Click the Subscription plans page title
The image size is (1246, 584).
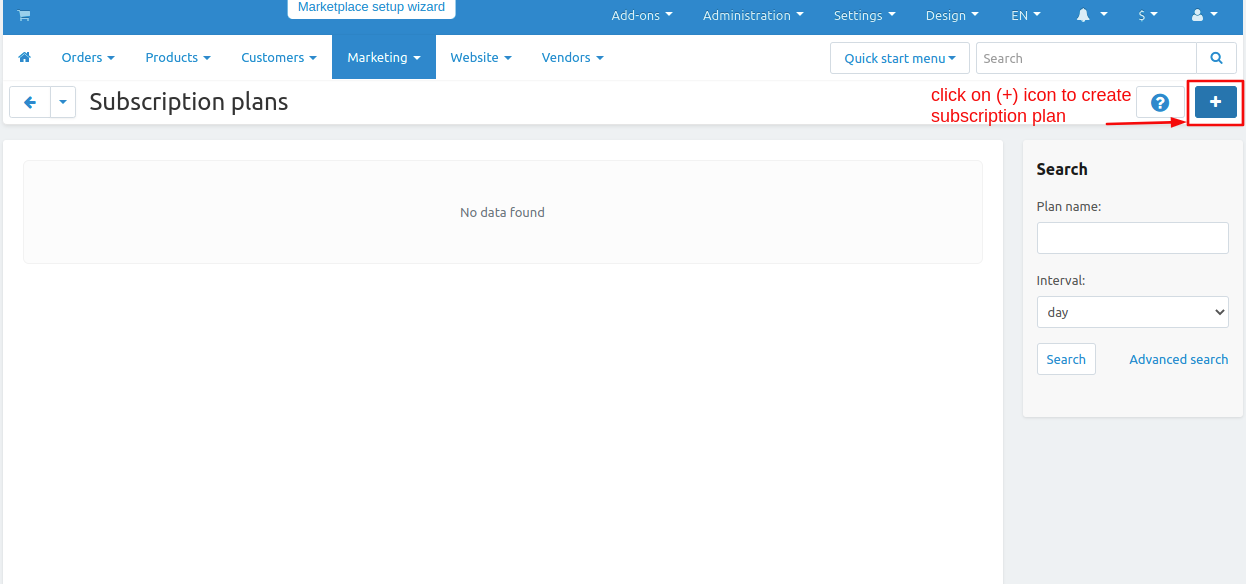coord(189,102)
